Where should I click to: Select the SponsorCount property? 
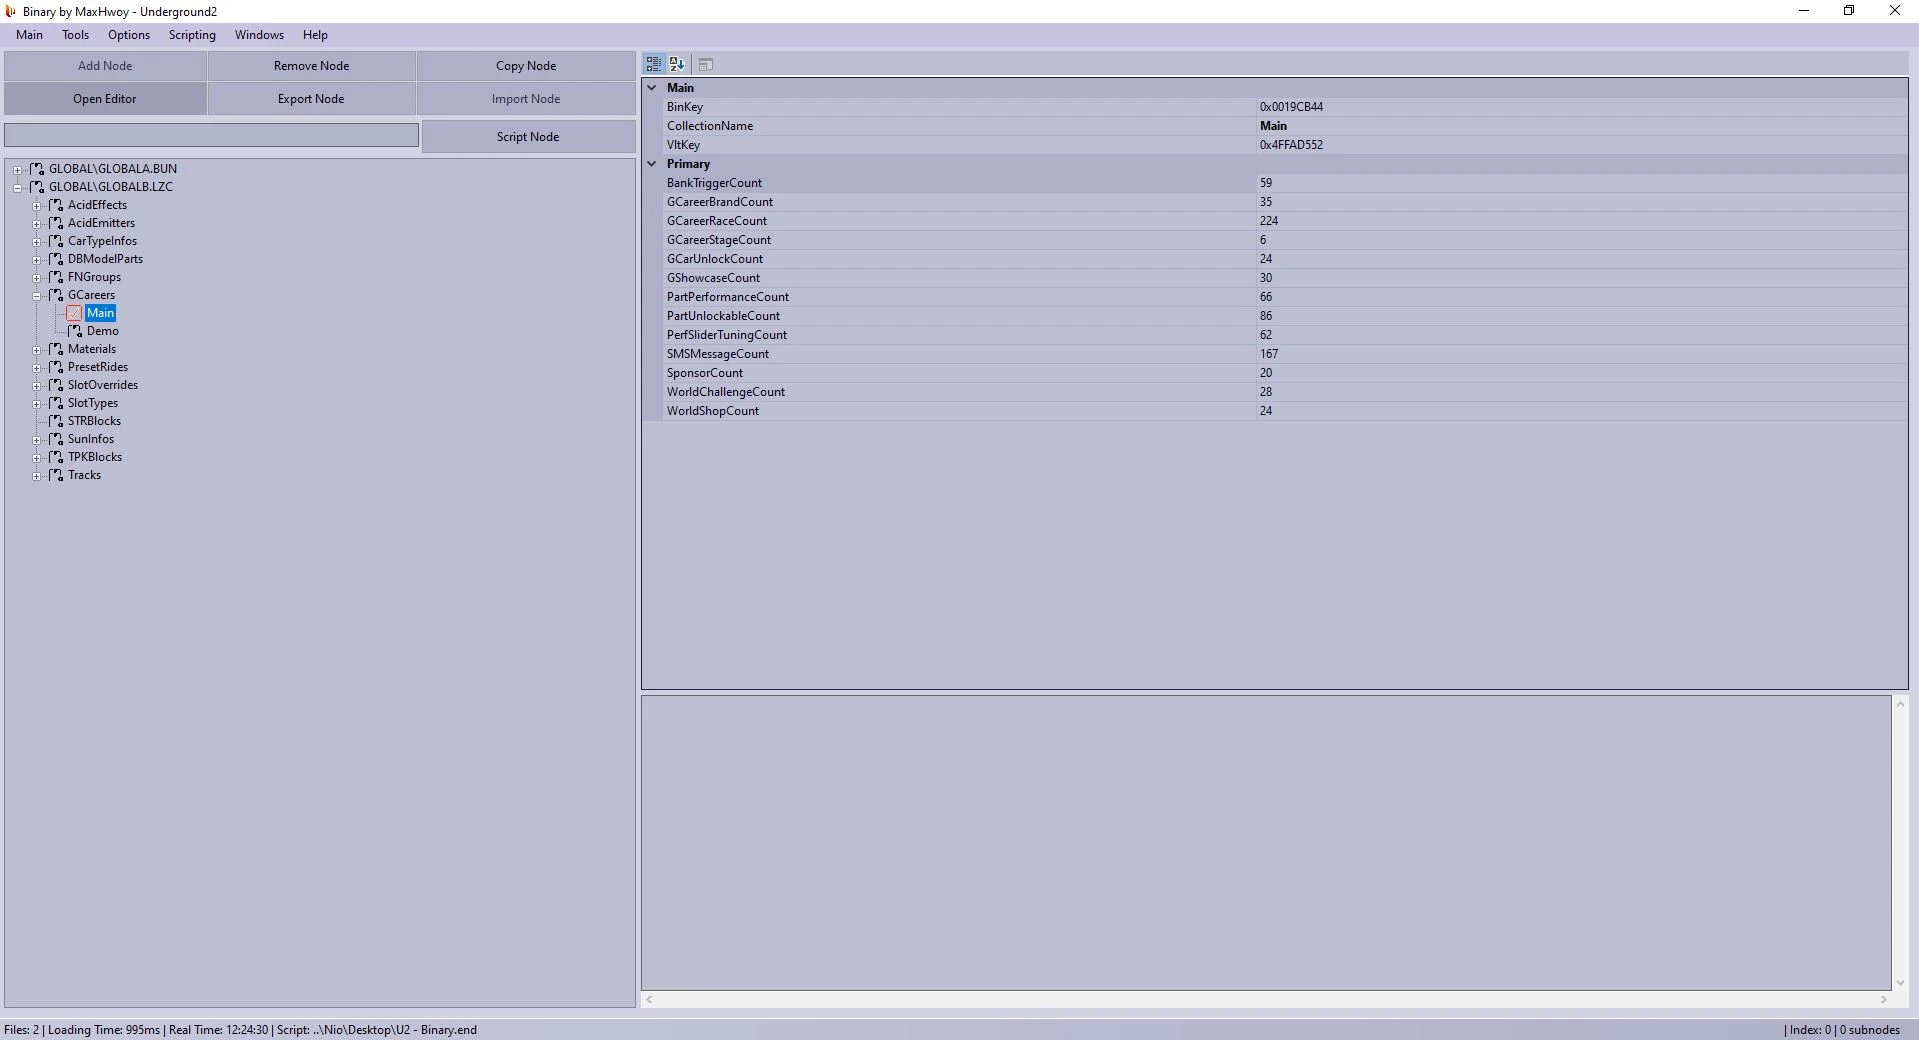(705, 373)
